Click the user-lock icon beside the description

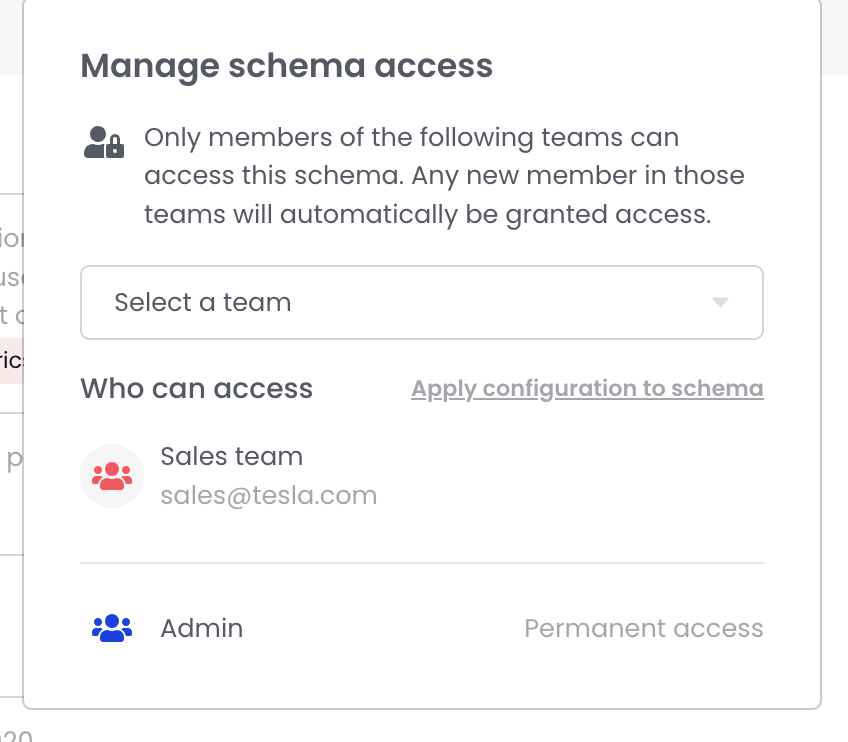104,142
